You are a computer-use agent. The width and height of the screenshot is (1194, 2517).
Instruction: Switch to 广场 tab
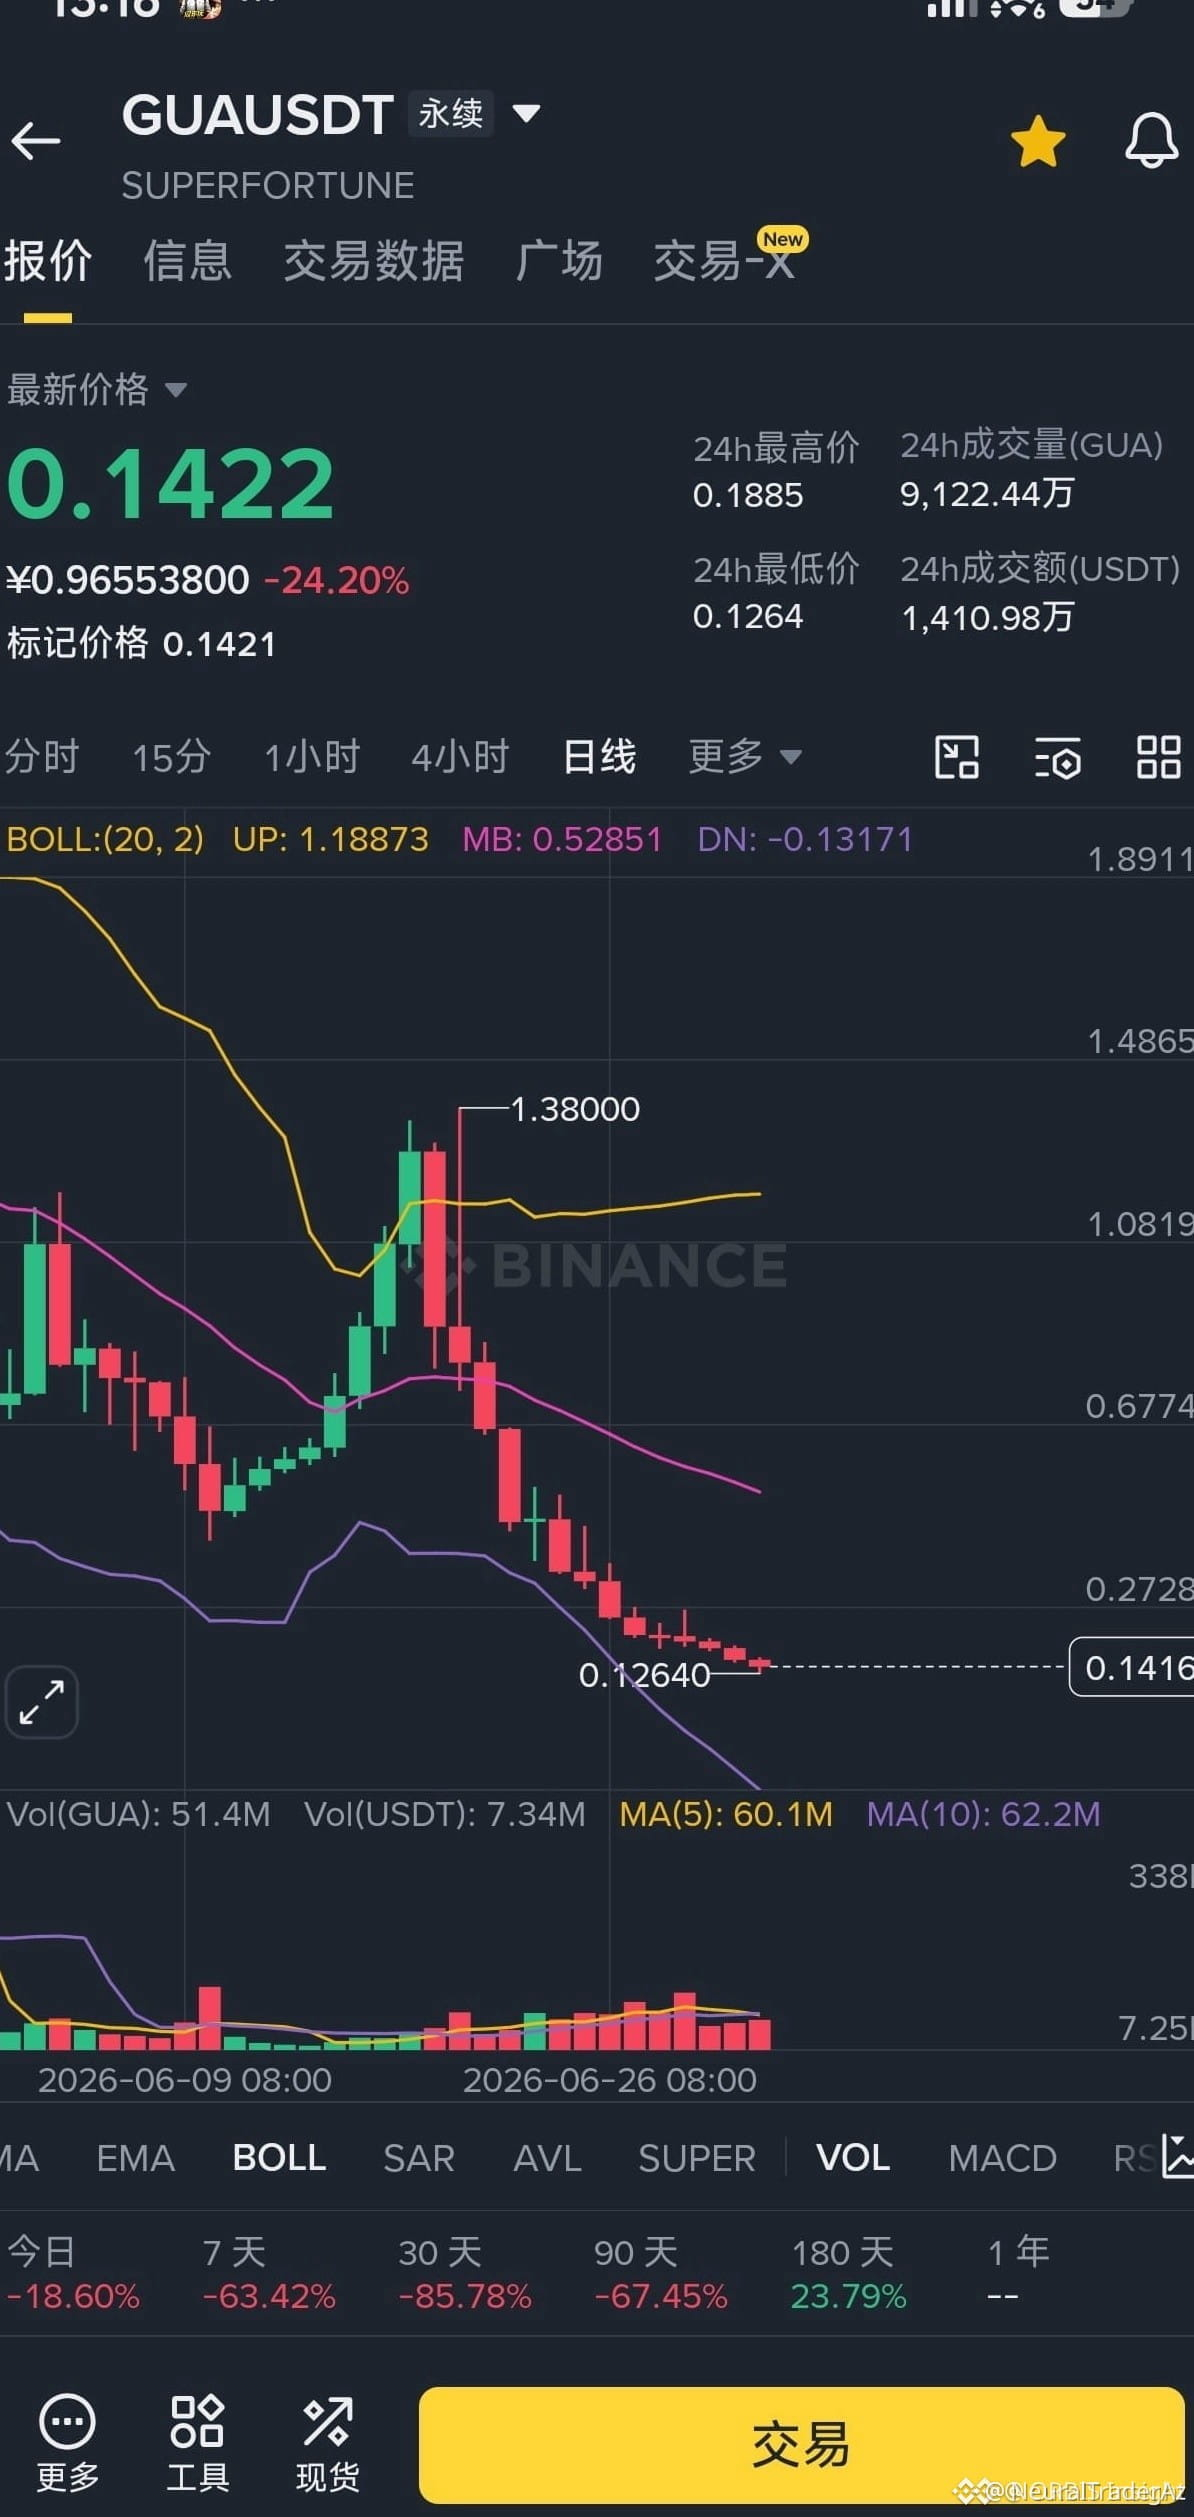click(559, 262)
